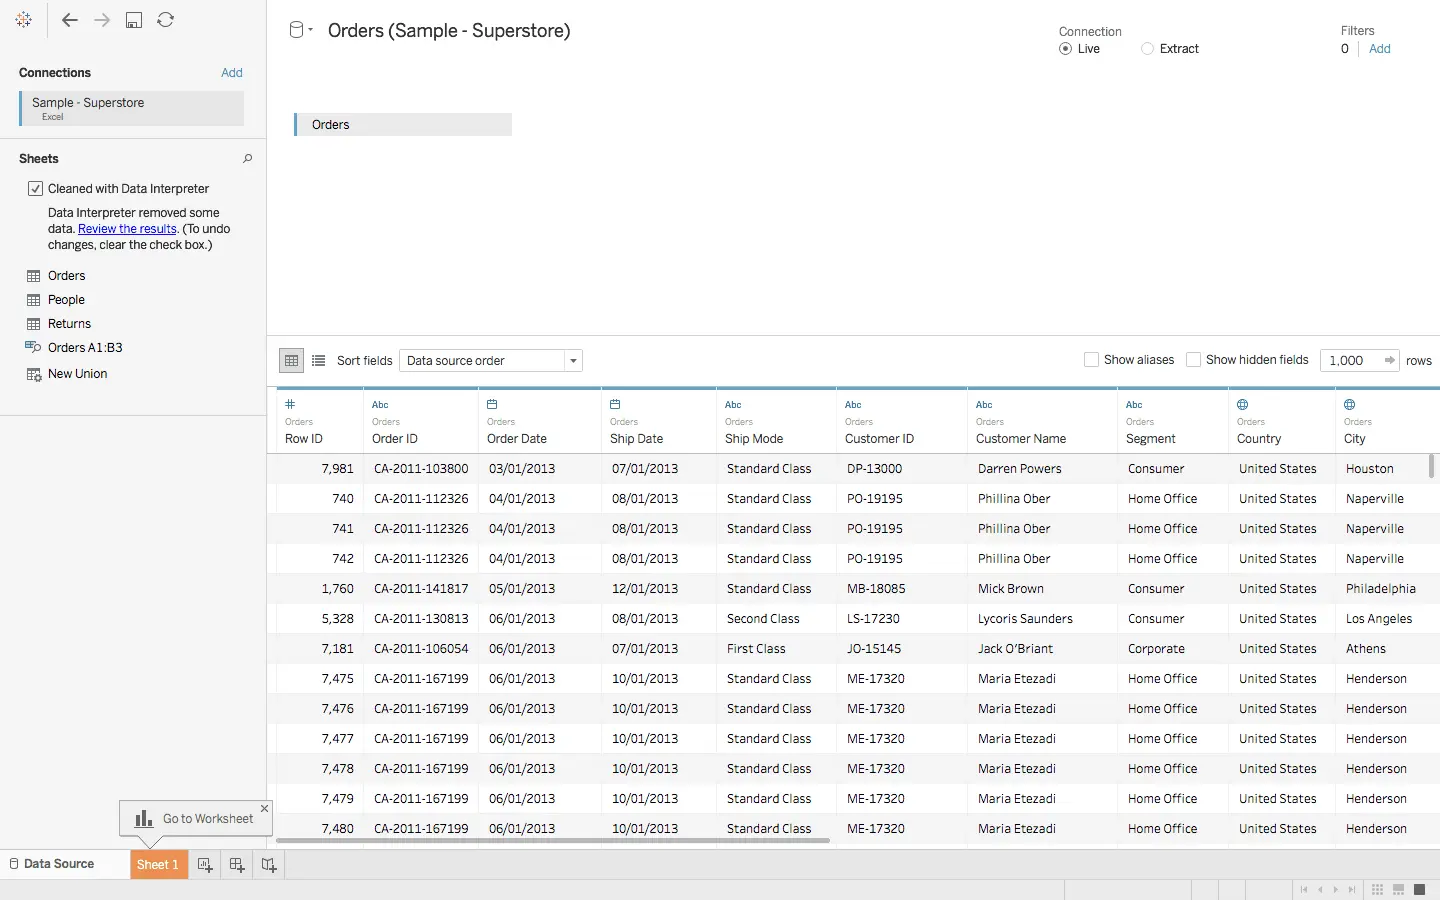The image size is (1440, 900).
Task: Click the back arrow in the toolbar
Action: (70, 20)
